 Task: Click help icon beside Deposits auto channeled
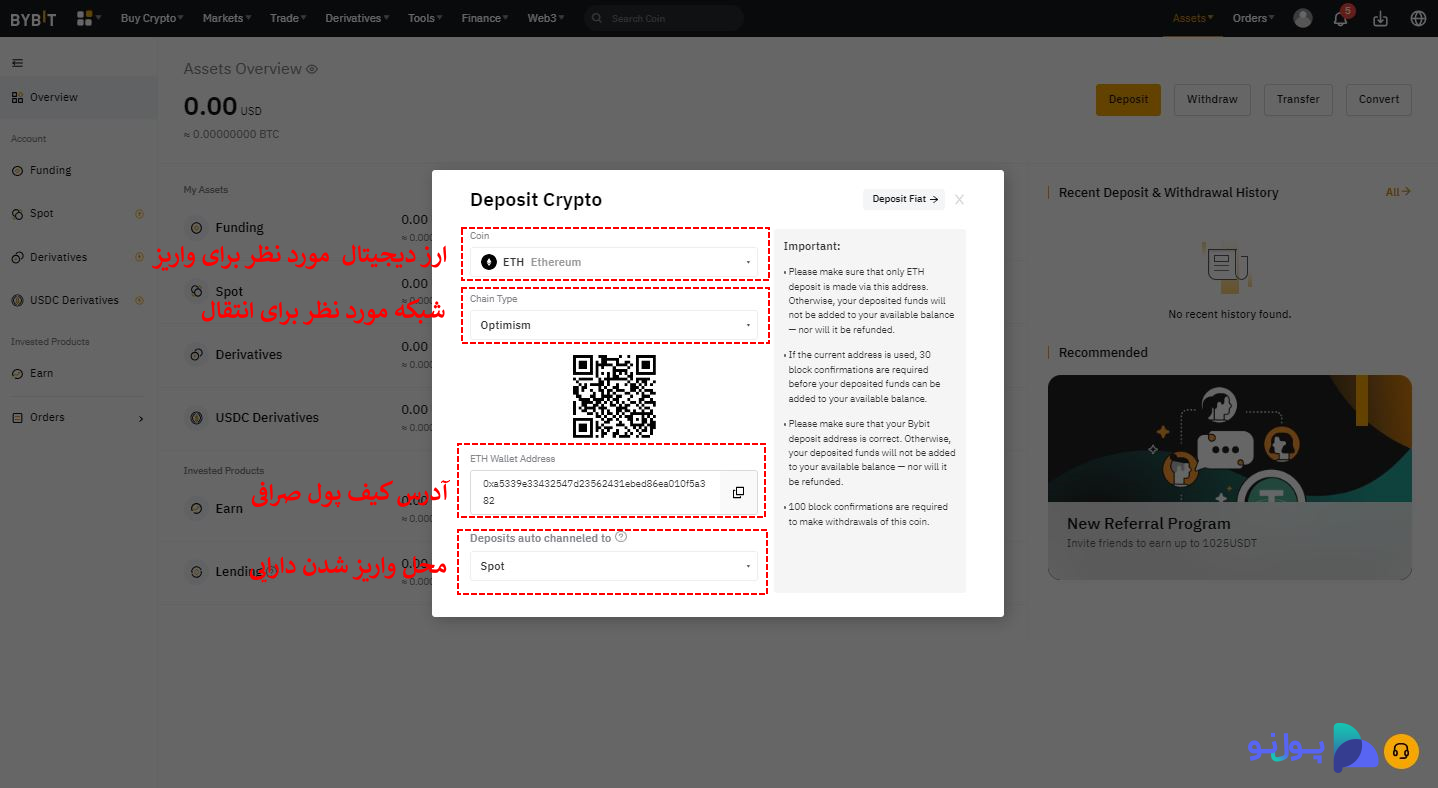tap(621, 537)
